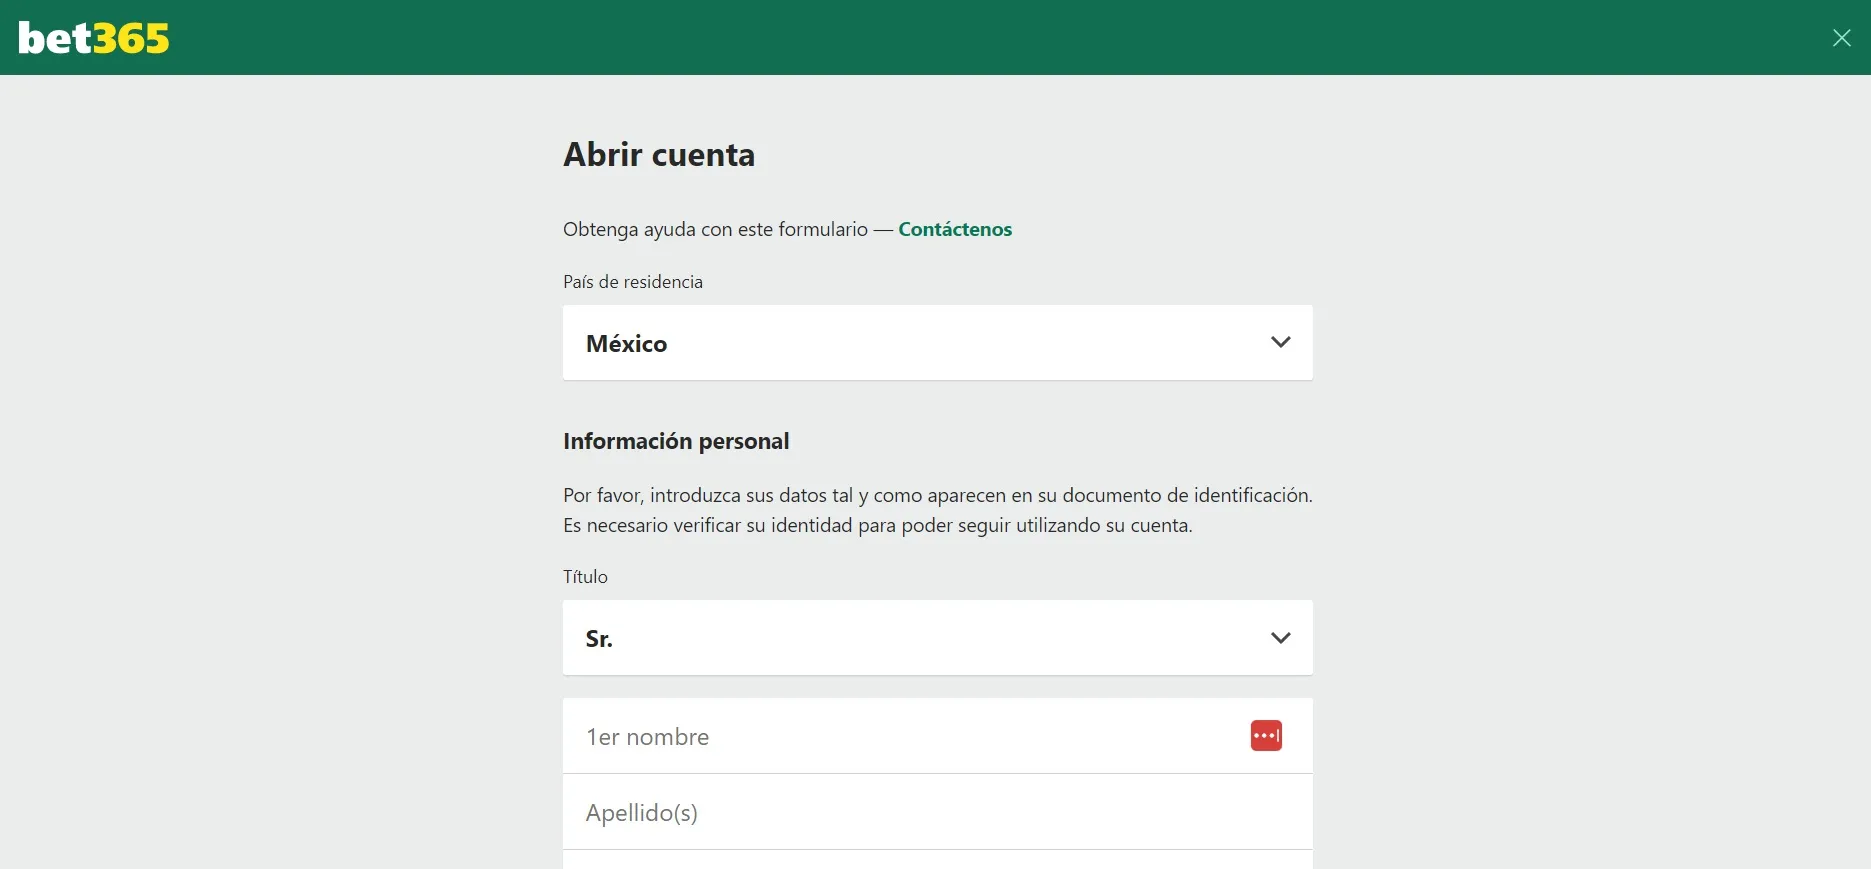This screenshot has height=869, width=1871.
Task: Focus the Apellido(s) input field
Action: 937,812
